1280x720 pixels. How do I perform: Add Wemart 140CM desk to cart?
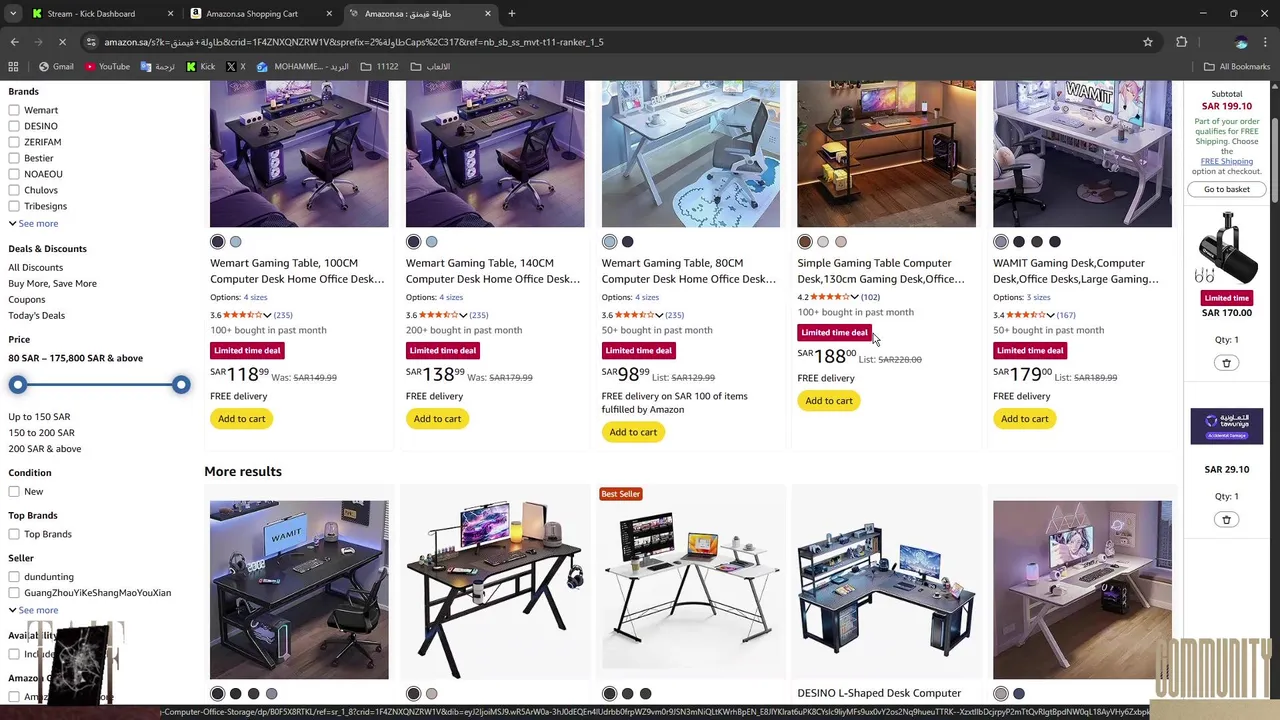point(437,419)
